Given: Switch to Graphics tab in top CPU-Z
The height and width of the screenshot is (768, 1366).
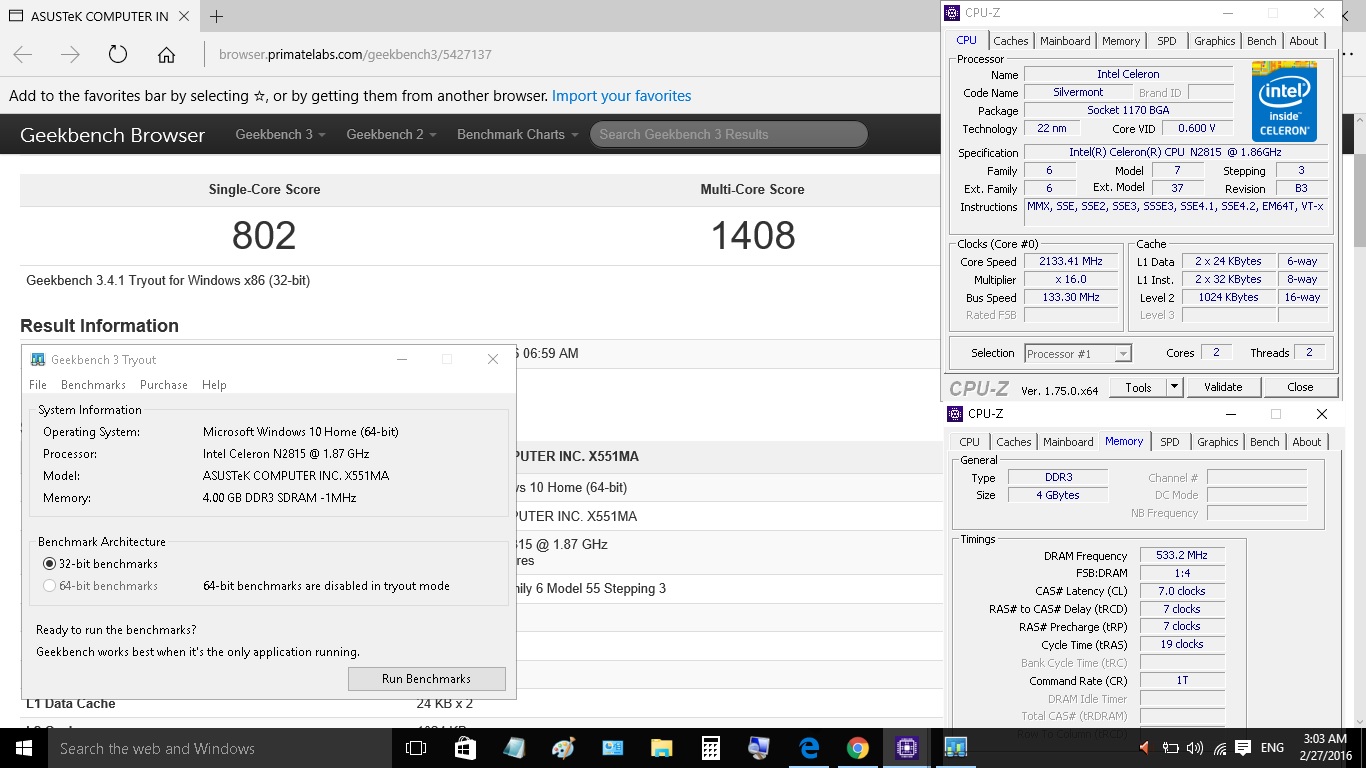Looking at the screenshot, I should 1215,41.
